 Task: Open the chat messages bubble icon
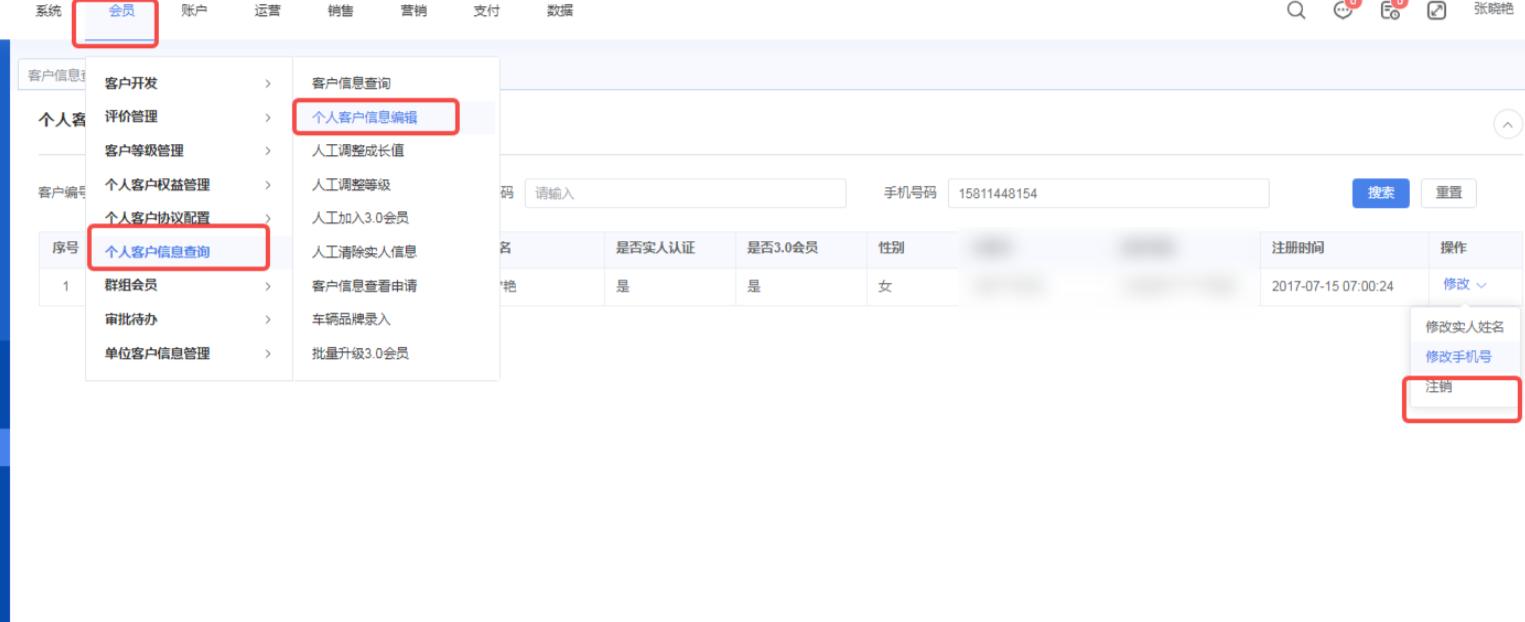click(x=1343, y=11)
